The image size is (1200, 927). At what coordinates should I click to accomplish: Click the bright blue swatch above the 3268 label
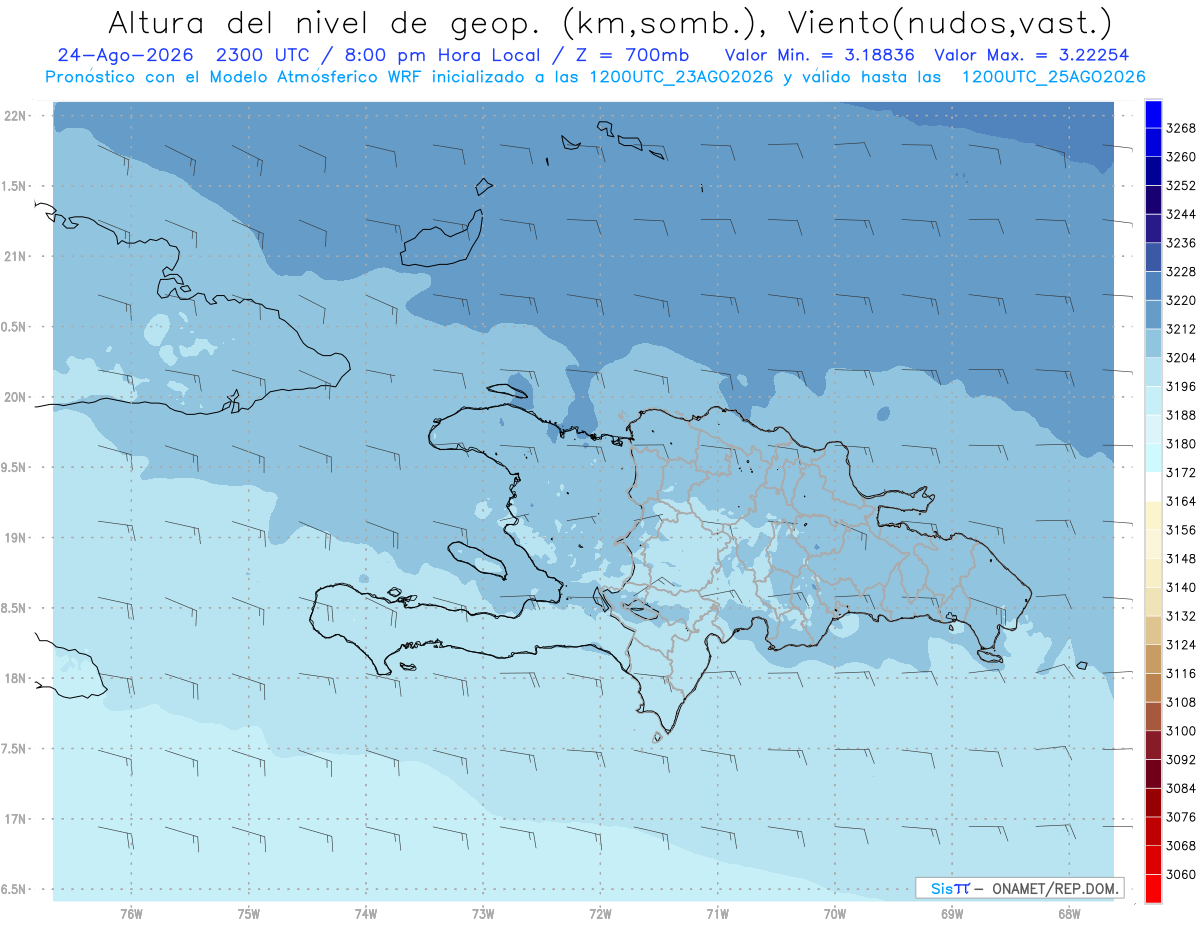pos(1152,115)
